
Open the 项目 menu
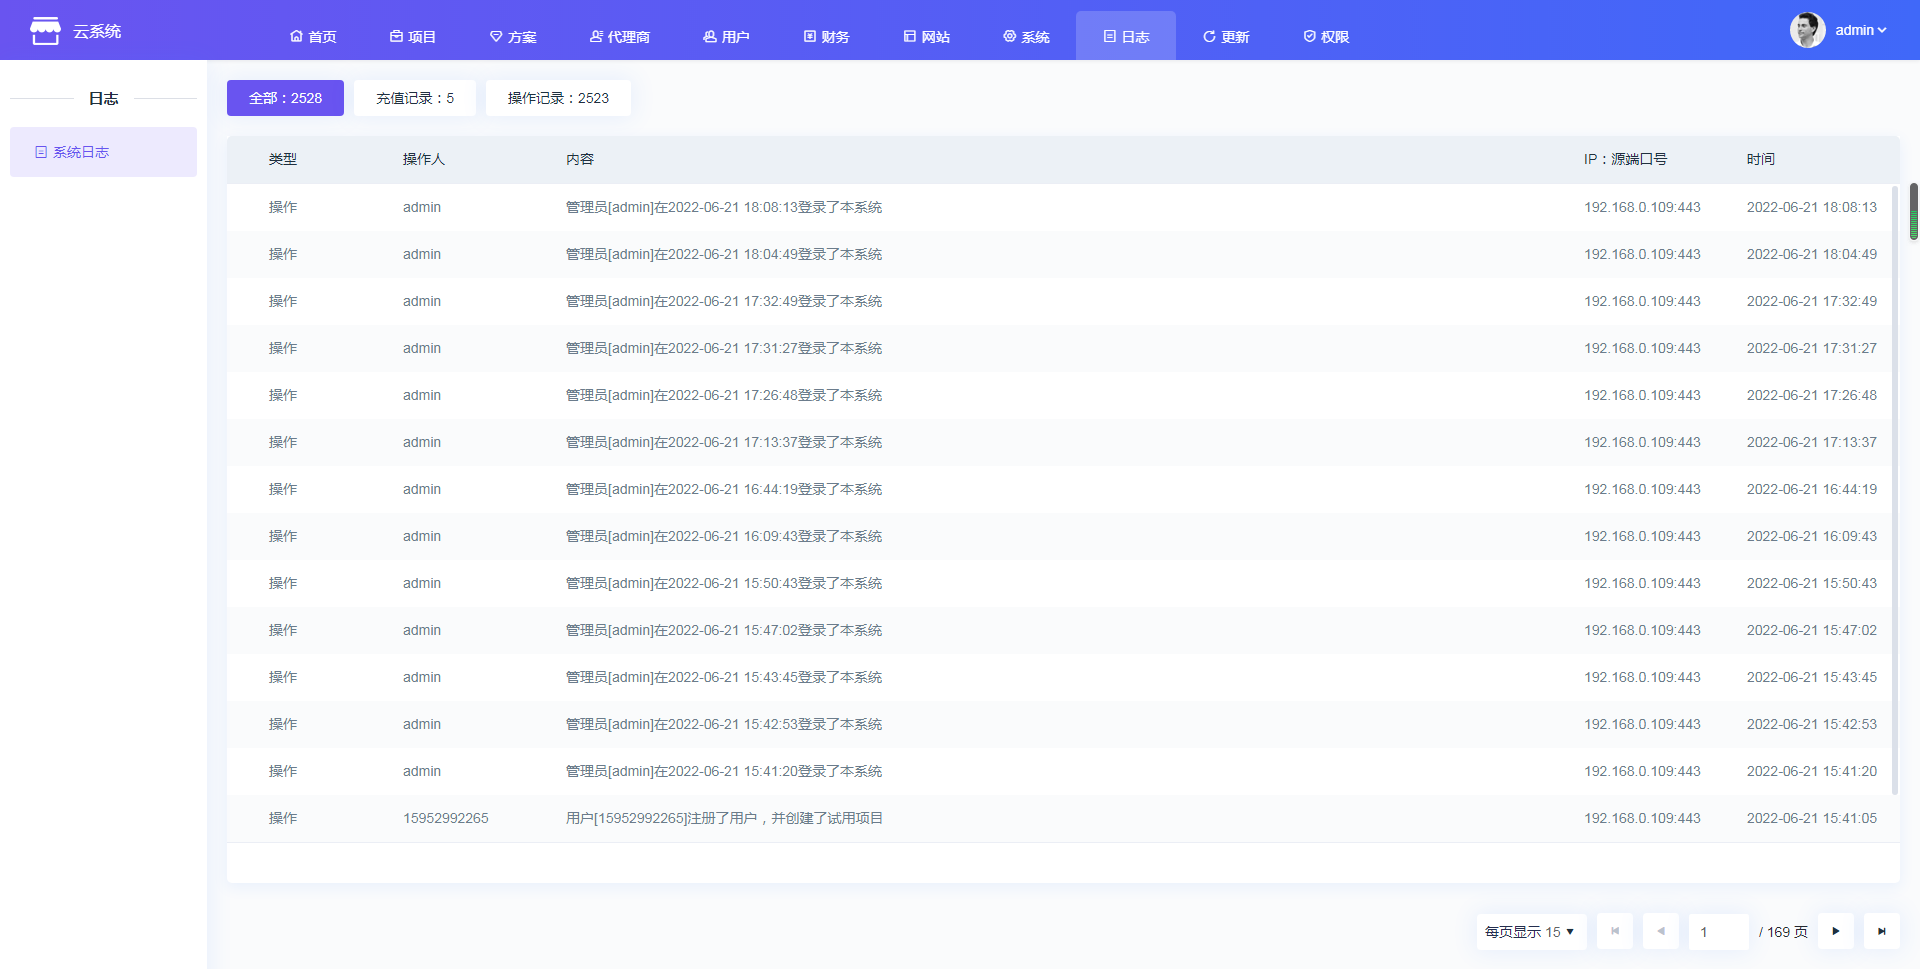(413, 37)
